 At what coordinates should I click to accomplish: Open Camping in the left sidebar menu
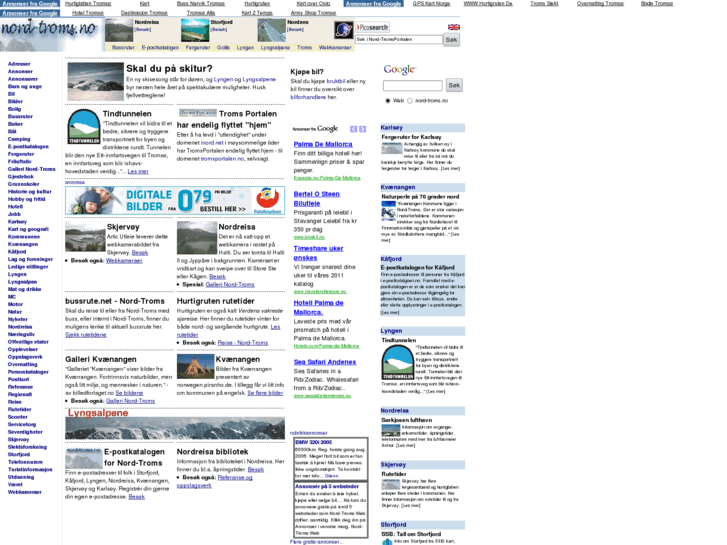pos(19,139)
